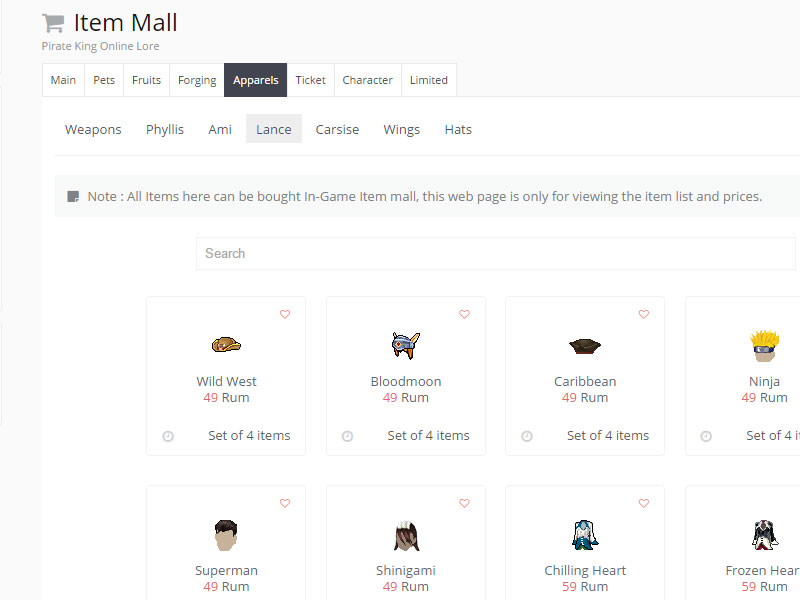Viewport: 800px width, 600px height.
Task: Open the Wild West hat image
Action: click(226, 345)
